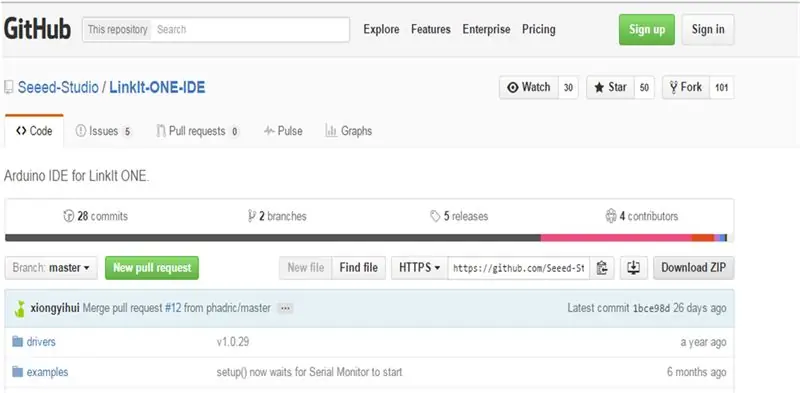Click the stargazers count 50
This screenshot has width=800, height=393.
[x=644, y=87]
